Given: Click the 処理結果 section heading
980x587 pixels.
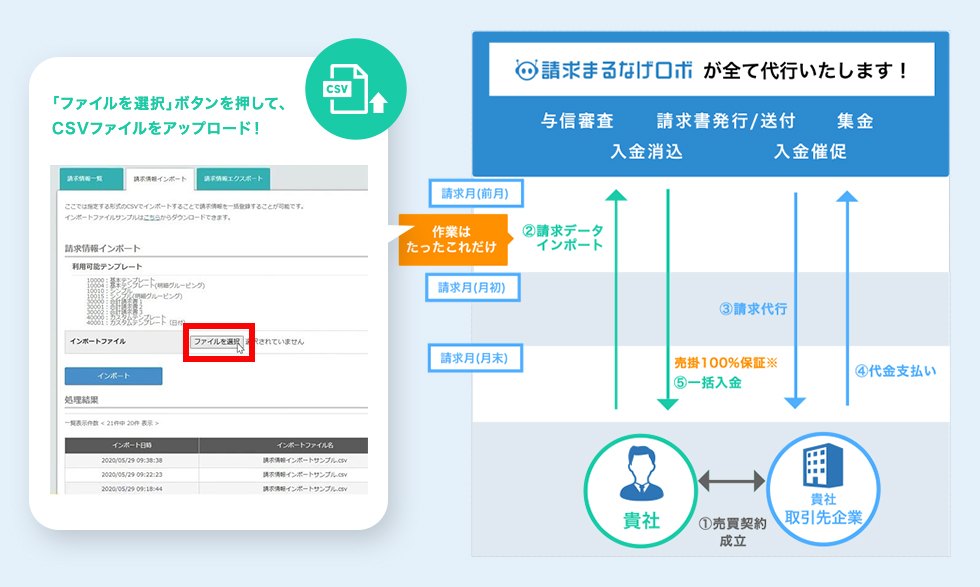Looking at the screenshot, I should coord(82,400).
